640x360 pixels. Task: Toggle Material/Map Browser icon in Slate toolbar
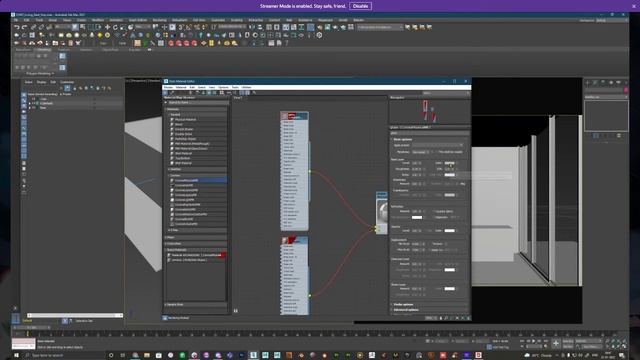[242, 93]
